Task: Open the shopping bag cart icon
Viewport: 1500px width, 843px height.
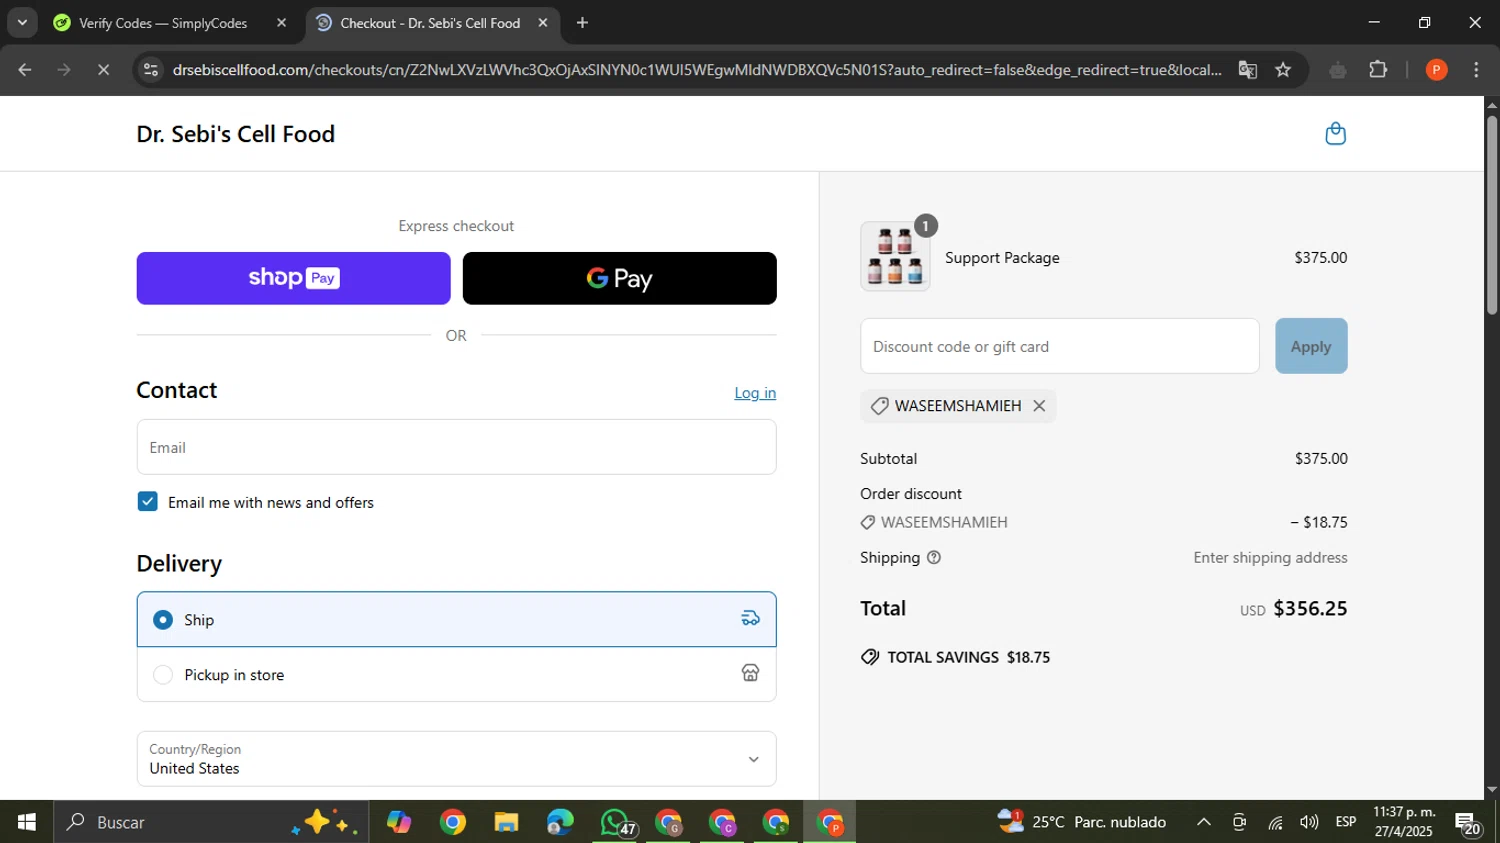Action: [x=1335, y=134]
